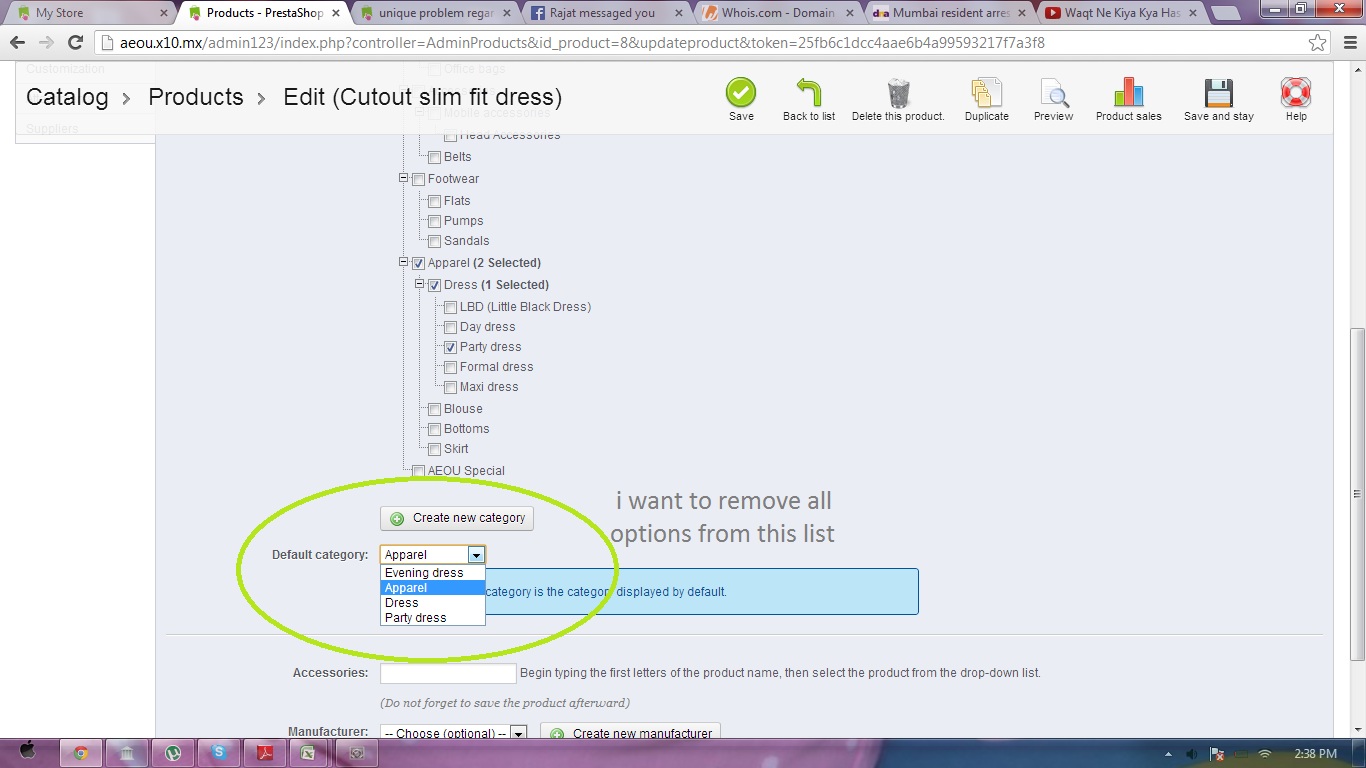Image resolution: width=1366 pixels, height=768 pixels.
Task: Click the green plus icon on Create new category
Action: (x=397, y=518)
